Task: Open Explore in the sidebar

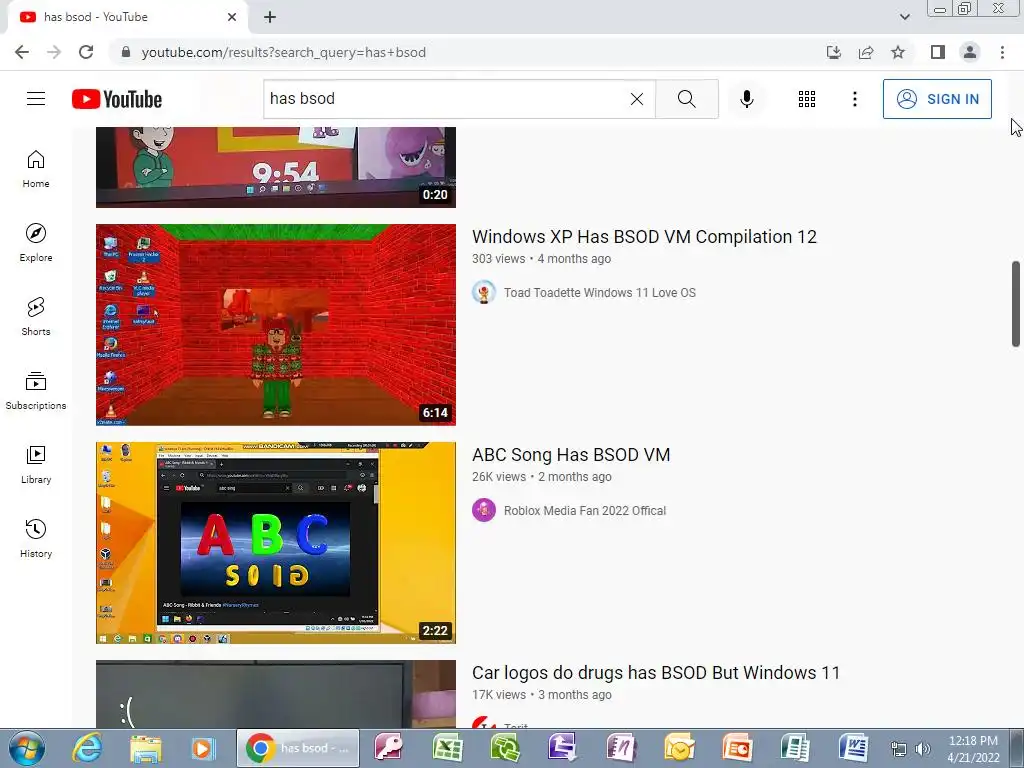Action: [36, 242]
